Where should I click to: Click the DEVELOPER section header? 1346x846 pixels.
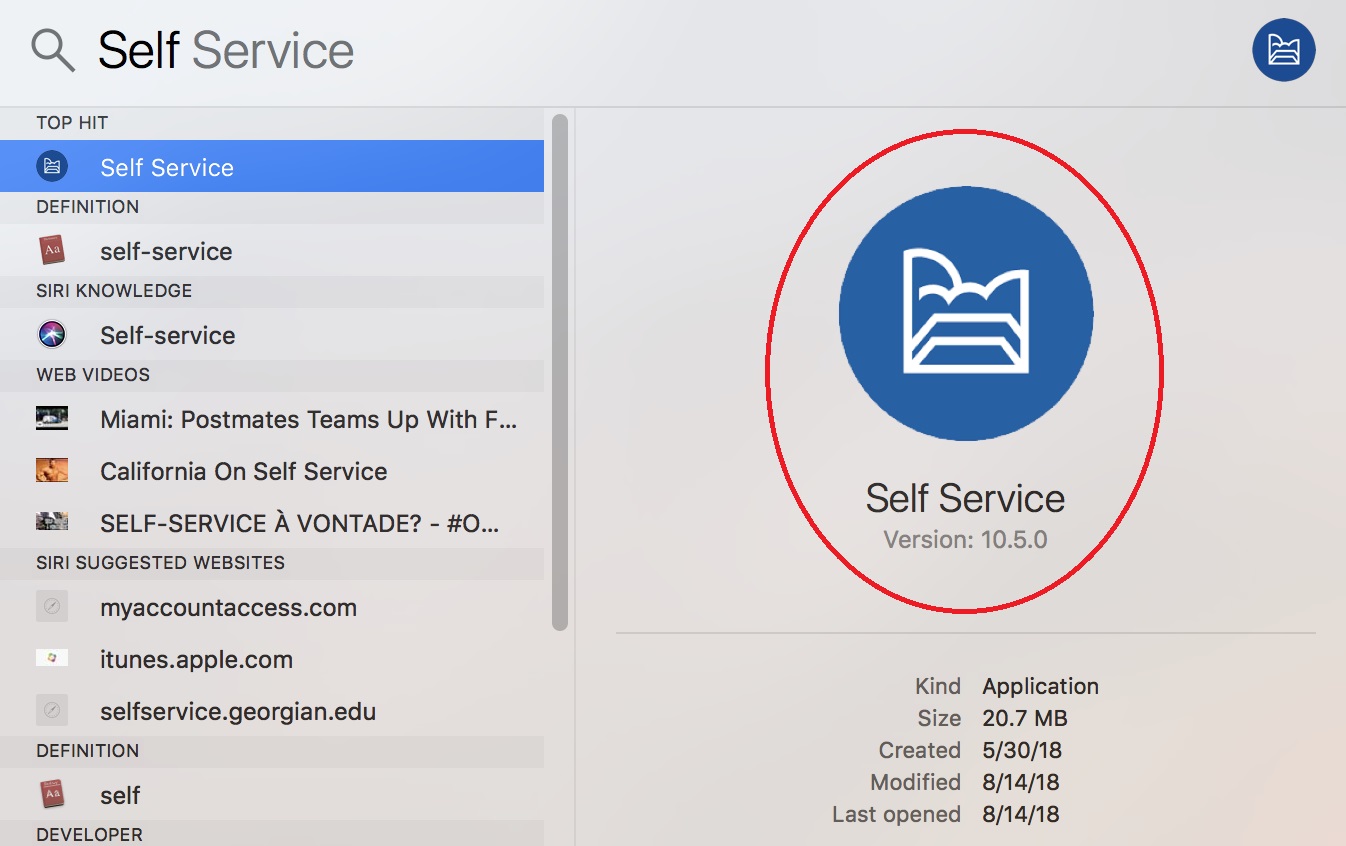[89, 834]
